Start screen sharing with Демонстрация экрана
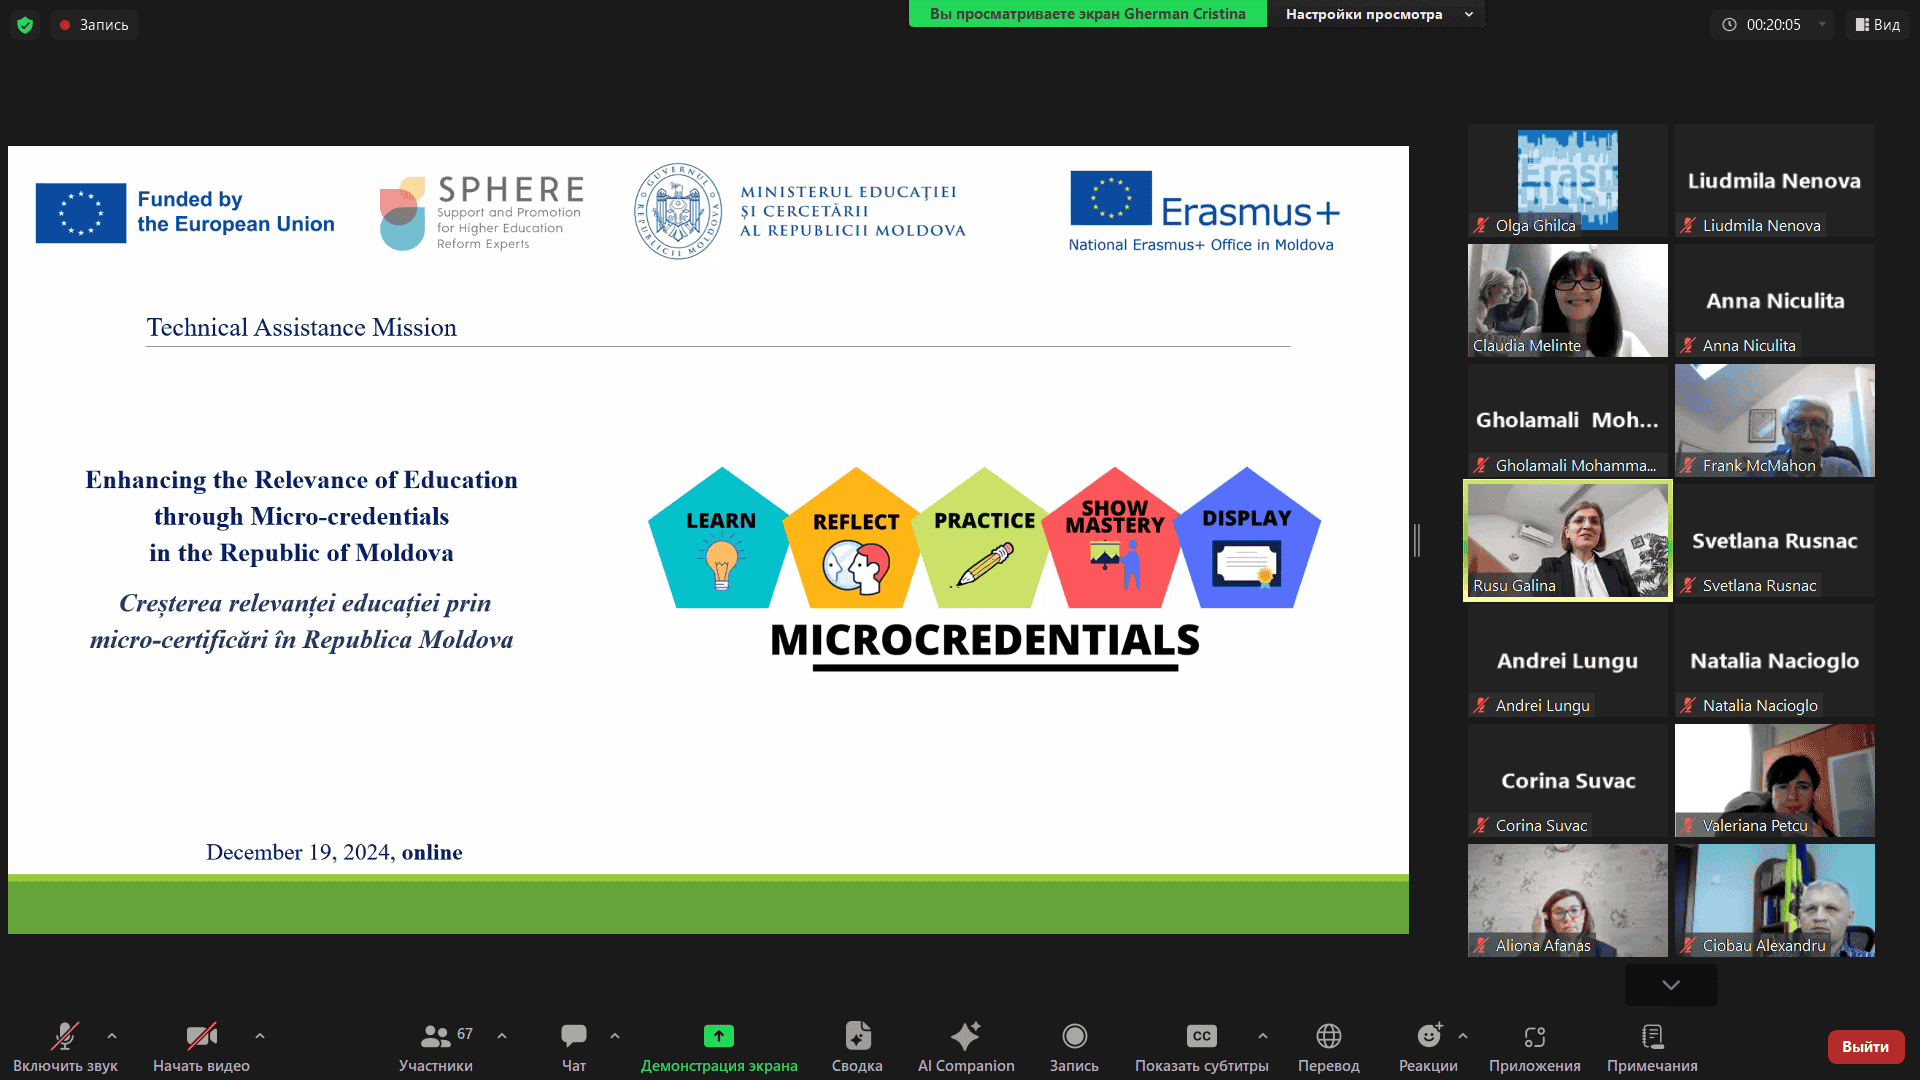 coord(718,1036)
